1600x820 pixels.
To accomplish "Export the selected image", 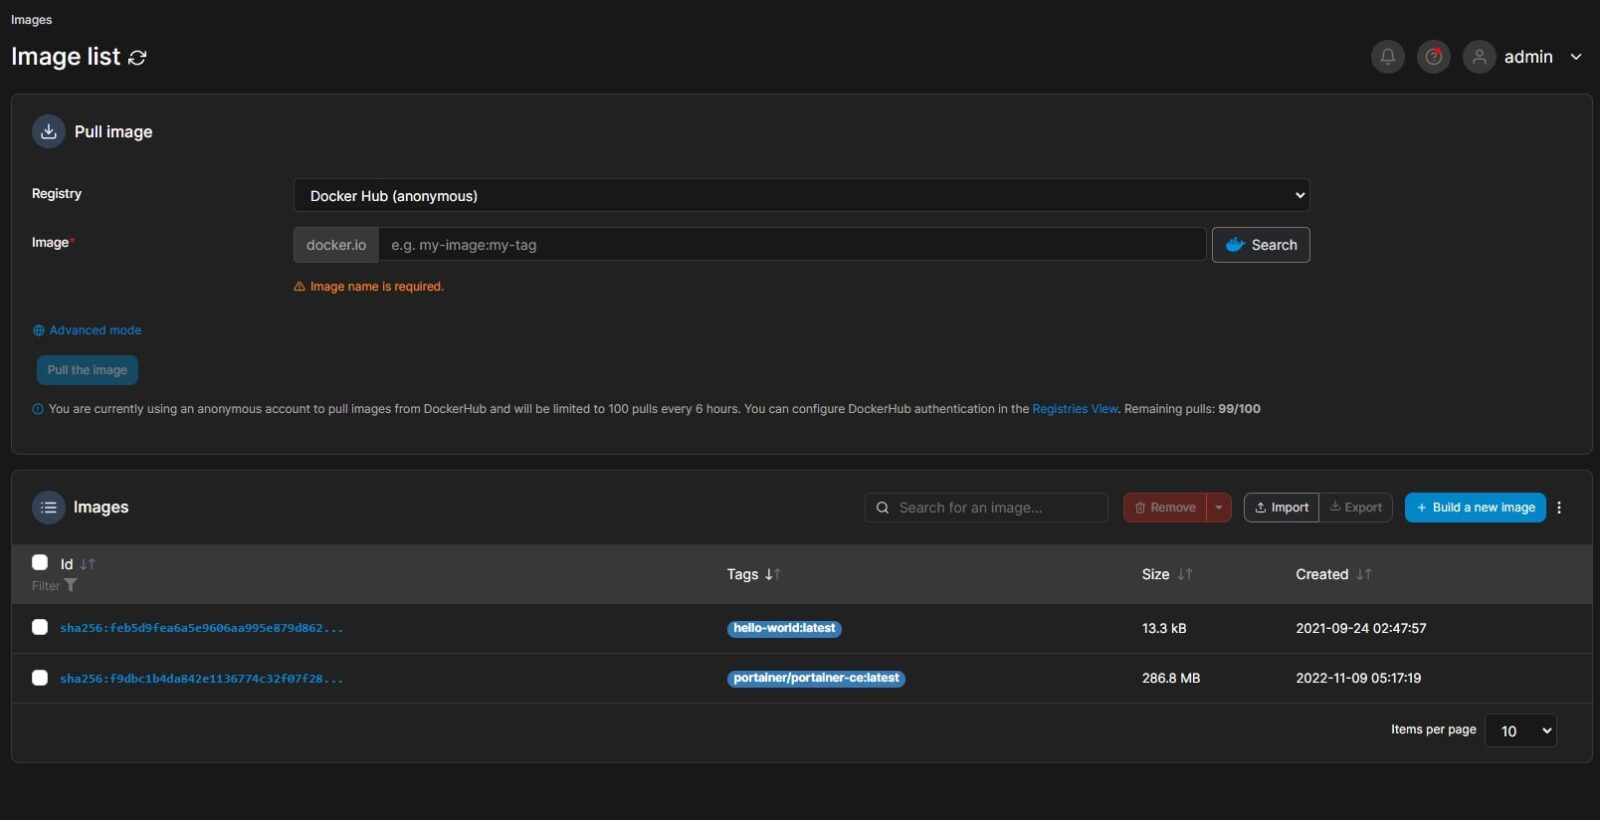I will click(1356, 508).
